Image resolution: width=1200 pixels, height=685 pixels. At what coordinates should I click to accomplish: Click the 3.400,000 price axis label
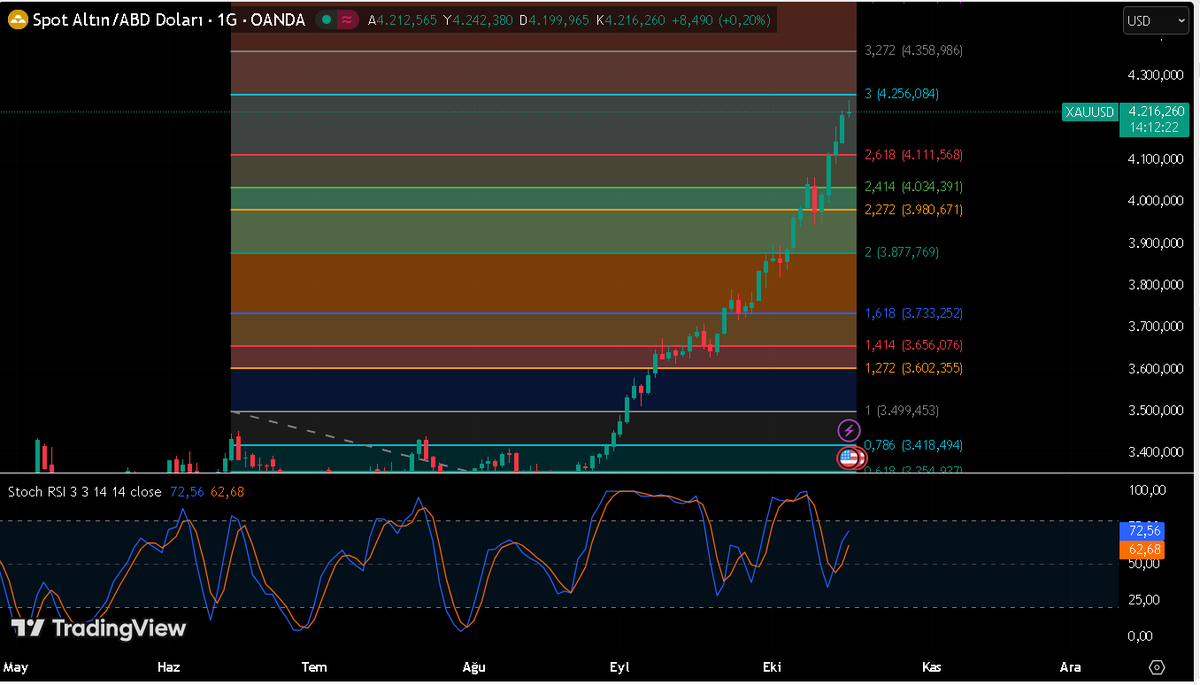click(1157, 452)
